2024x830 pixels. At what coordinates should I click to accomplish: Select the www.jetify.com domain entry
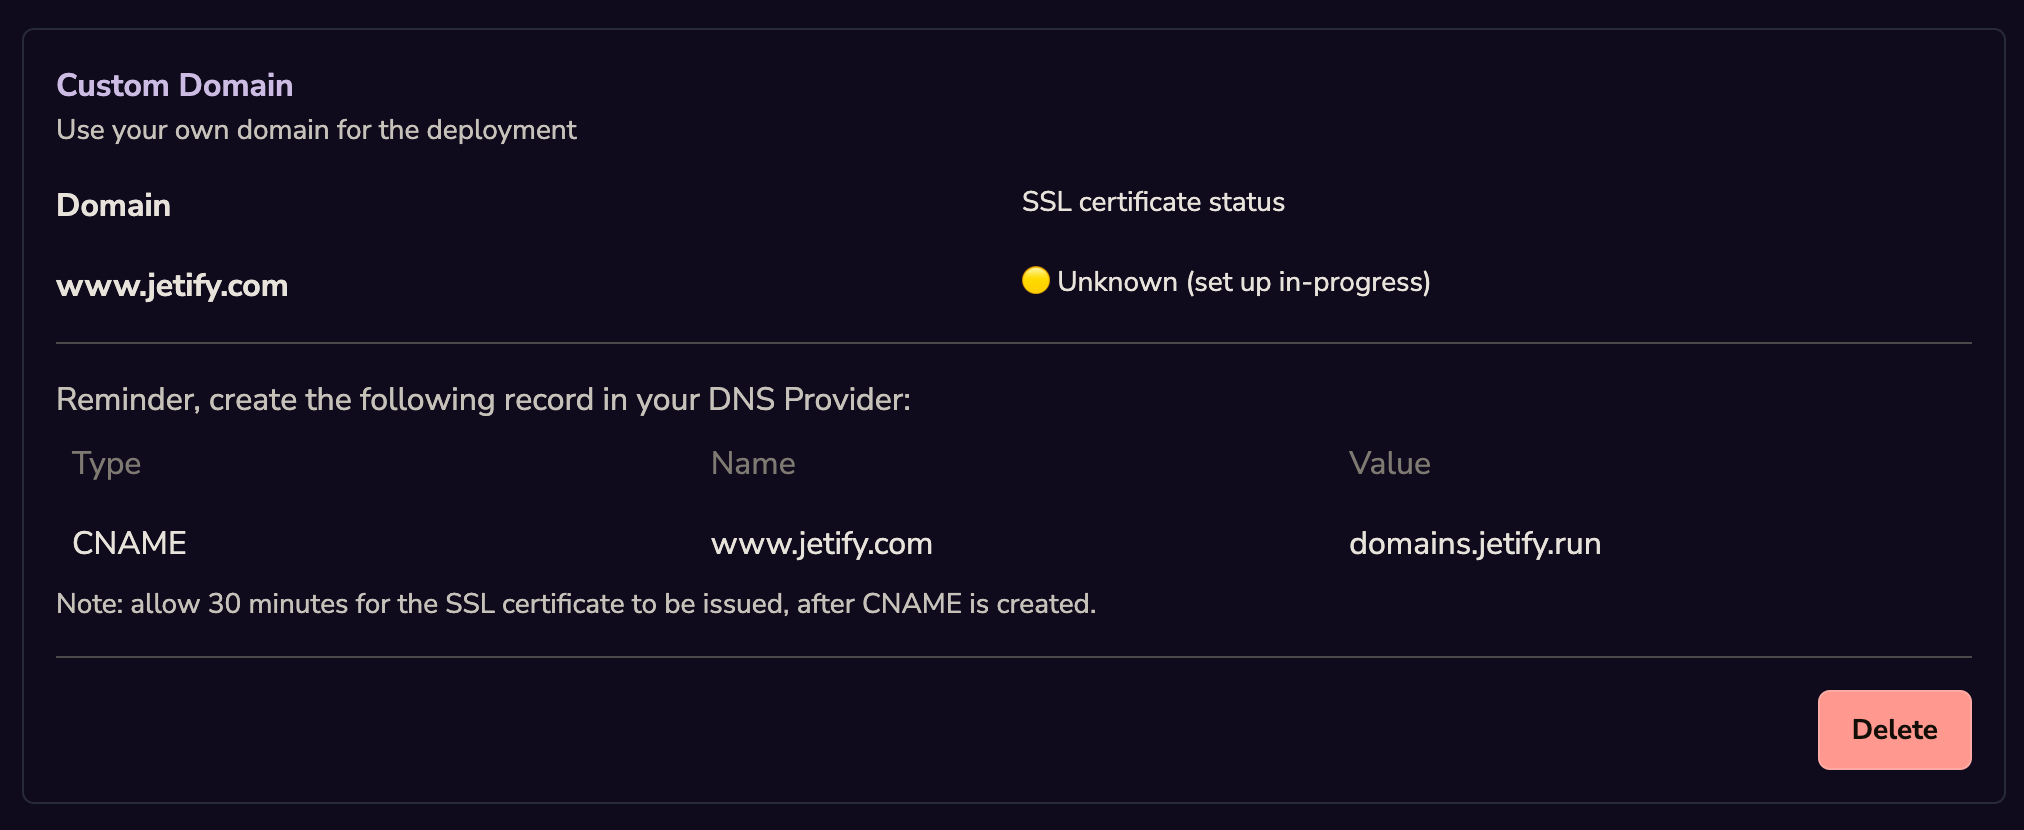(x=172, y=286)
